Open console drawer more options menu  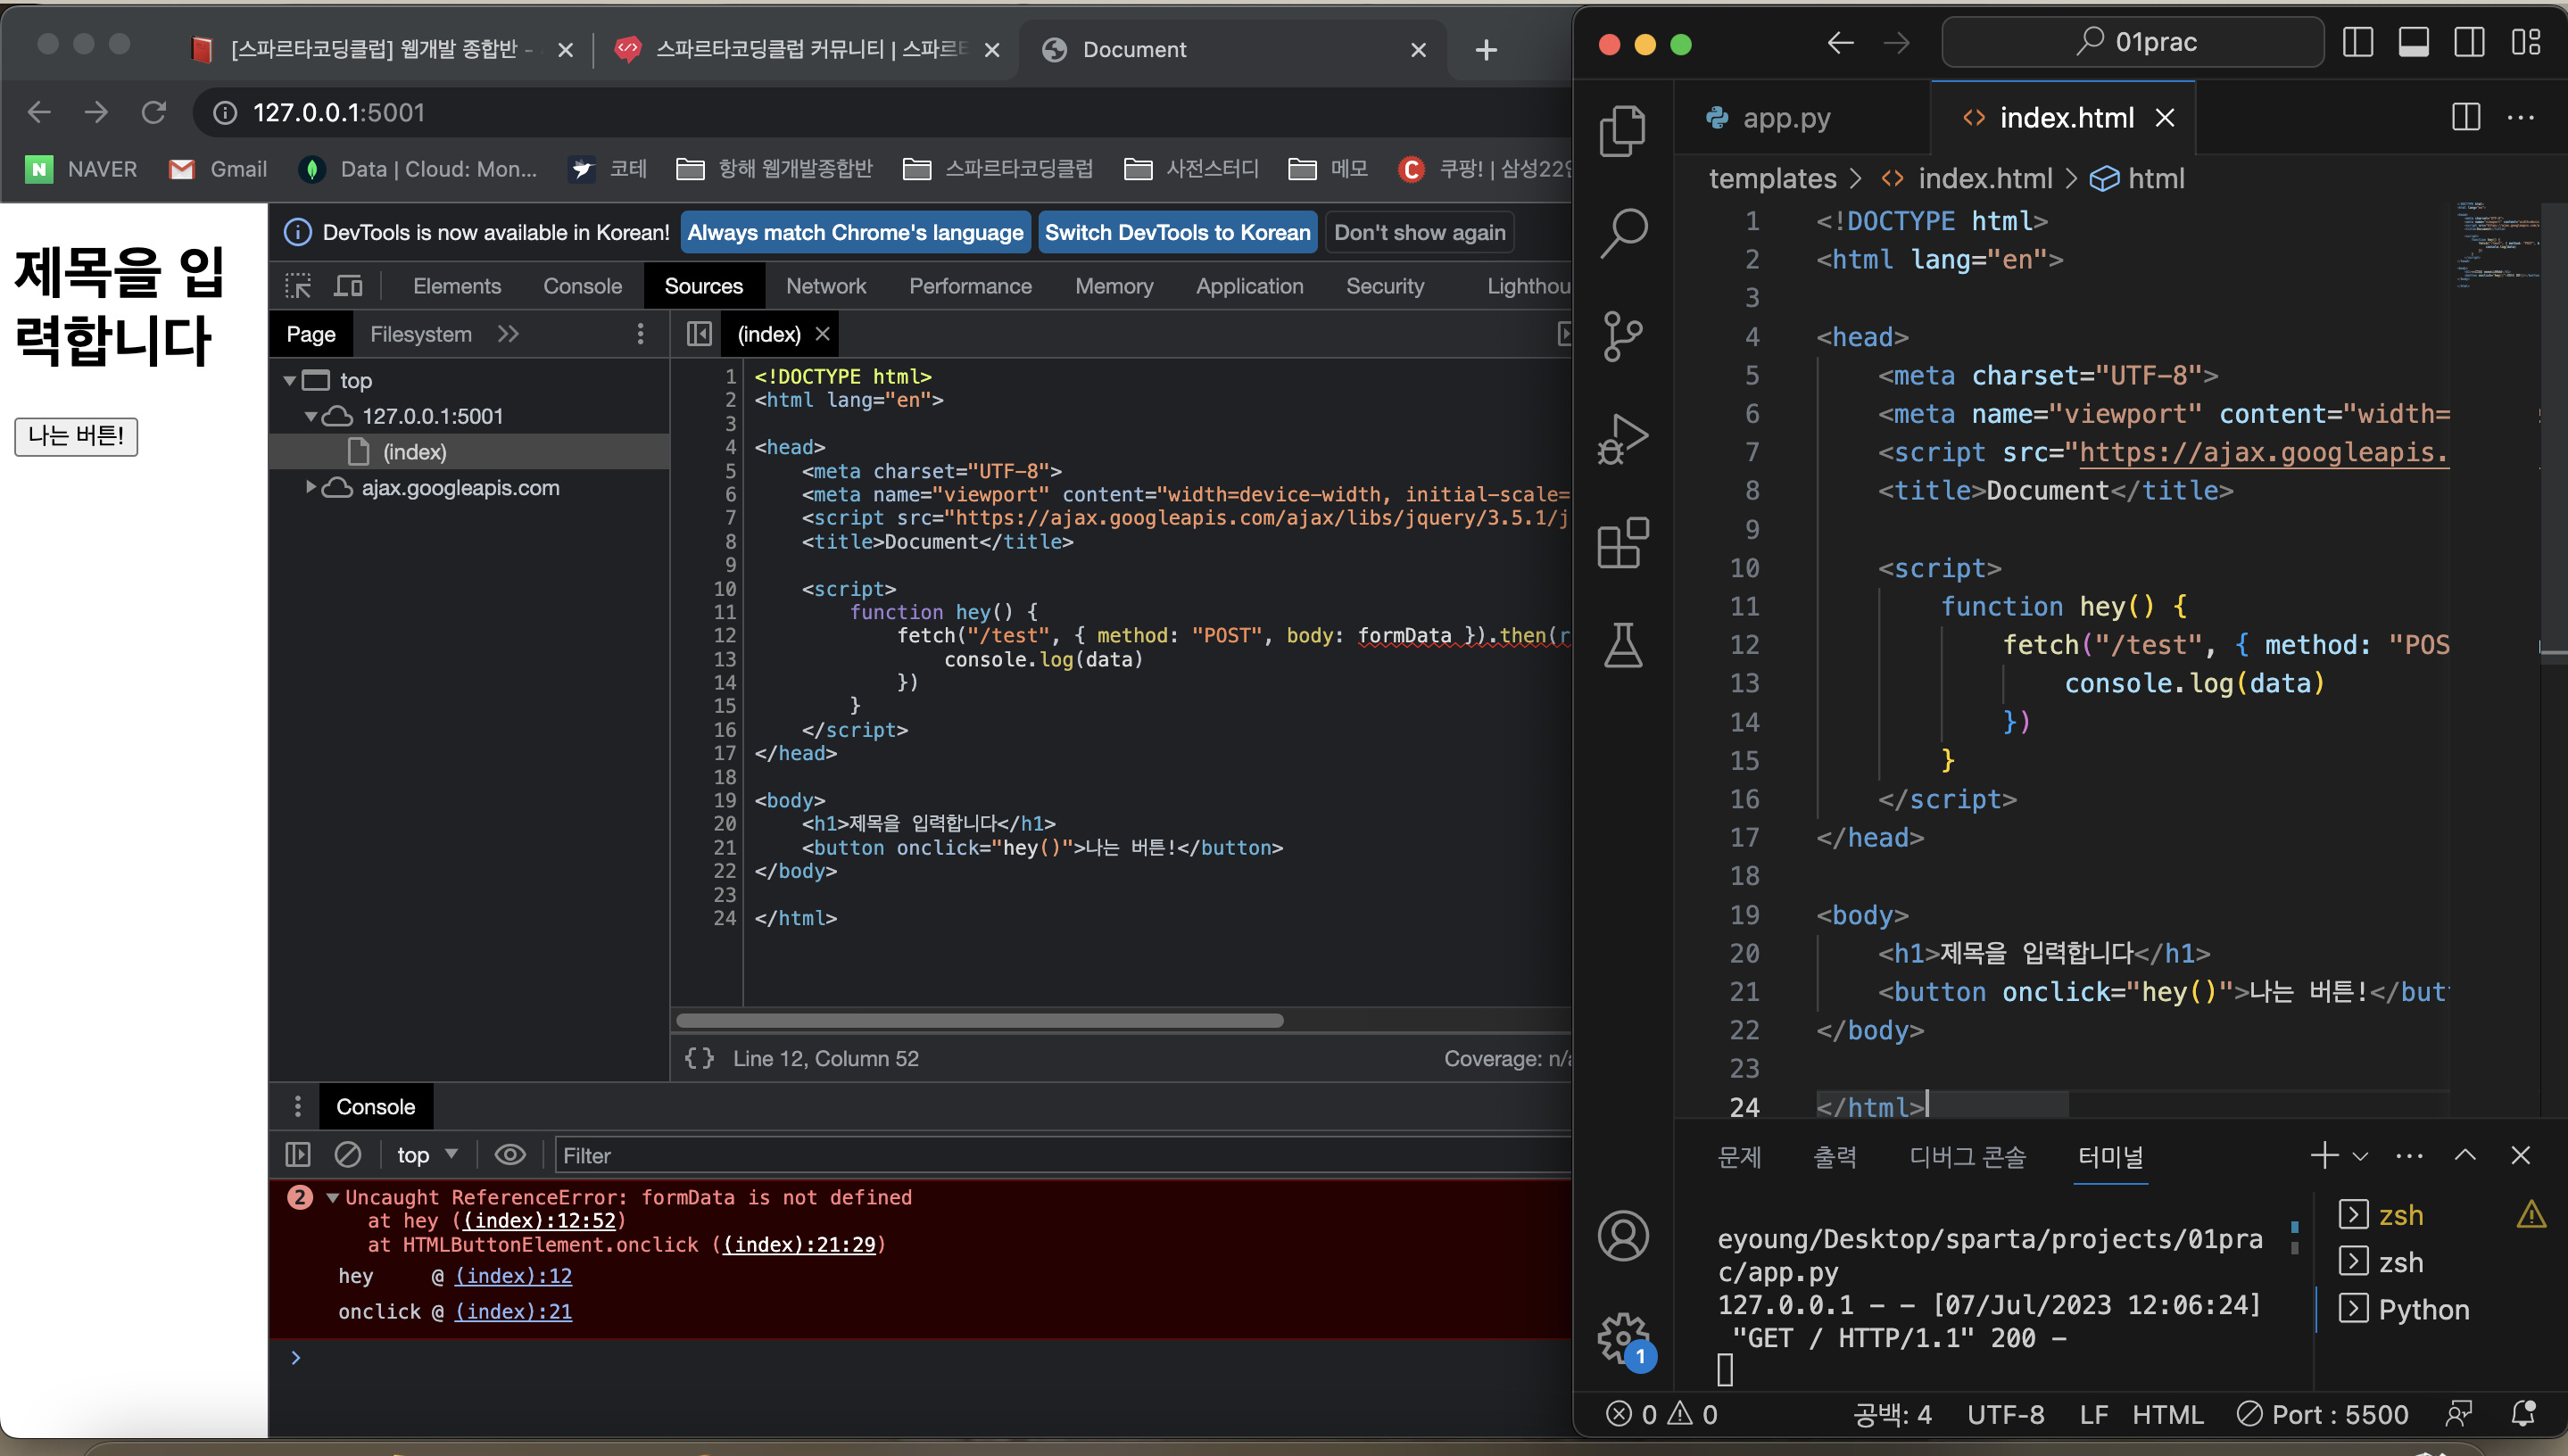pyautogui.click(x=297, y=1106)
